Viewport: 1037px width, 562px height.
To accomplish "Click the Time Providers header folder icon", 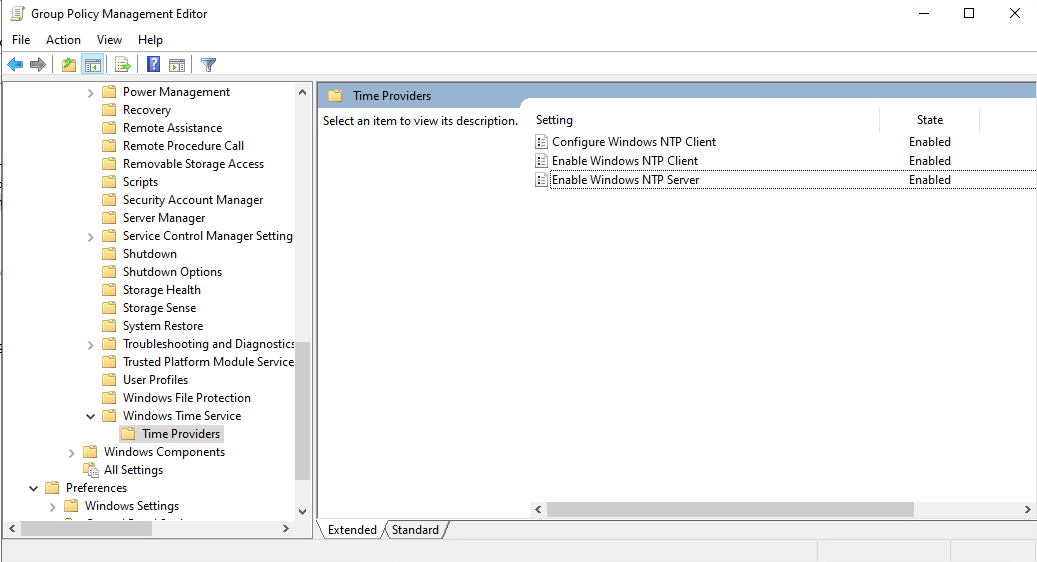I will pos(335,96).
